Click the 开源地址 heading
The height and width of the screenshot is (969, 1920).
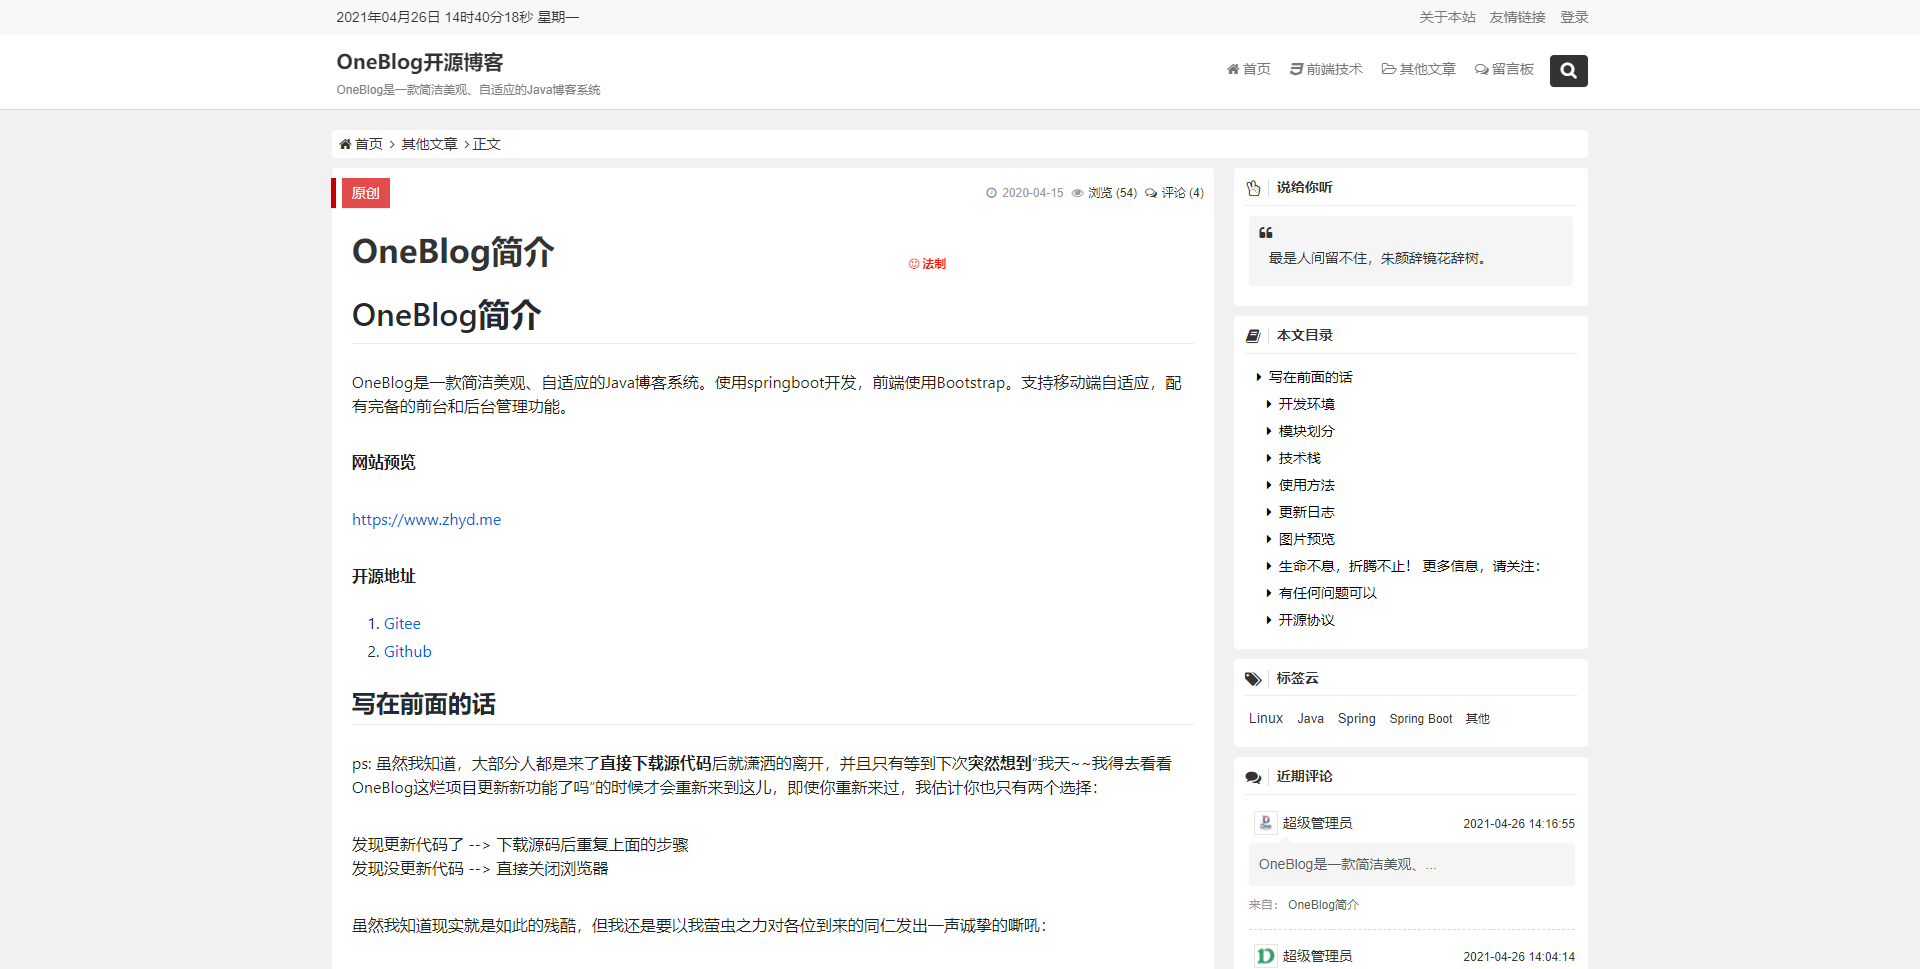point(384,576)
